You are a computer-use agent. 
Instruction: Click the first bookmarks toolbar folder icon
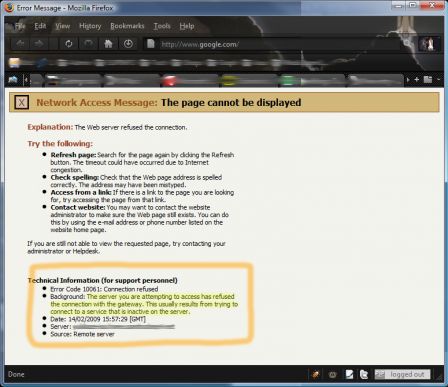click(x=15, y=62)
